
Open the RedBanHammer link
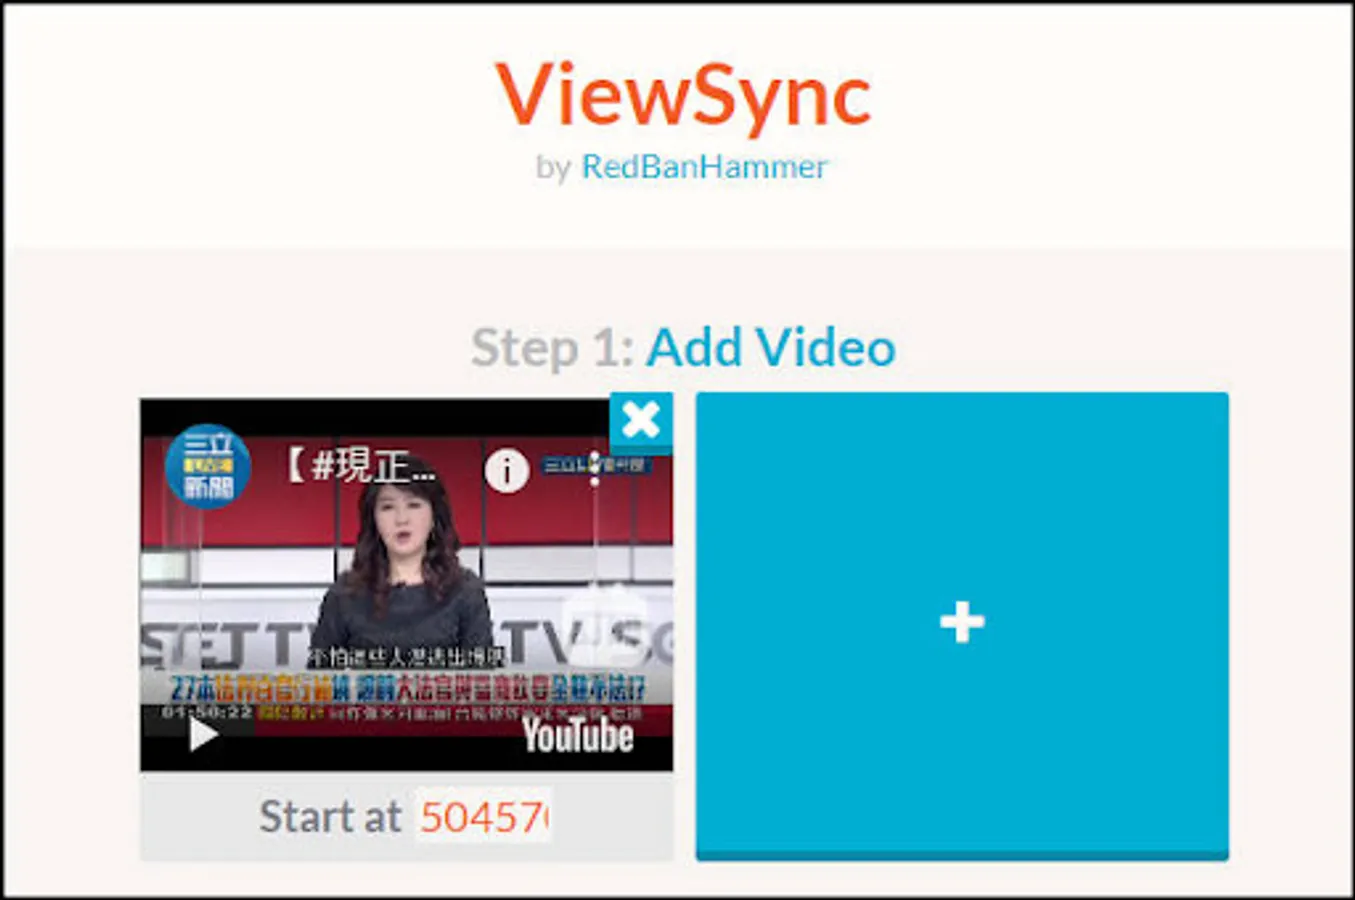(x=703, y=167)
